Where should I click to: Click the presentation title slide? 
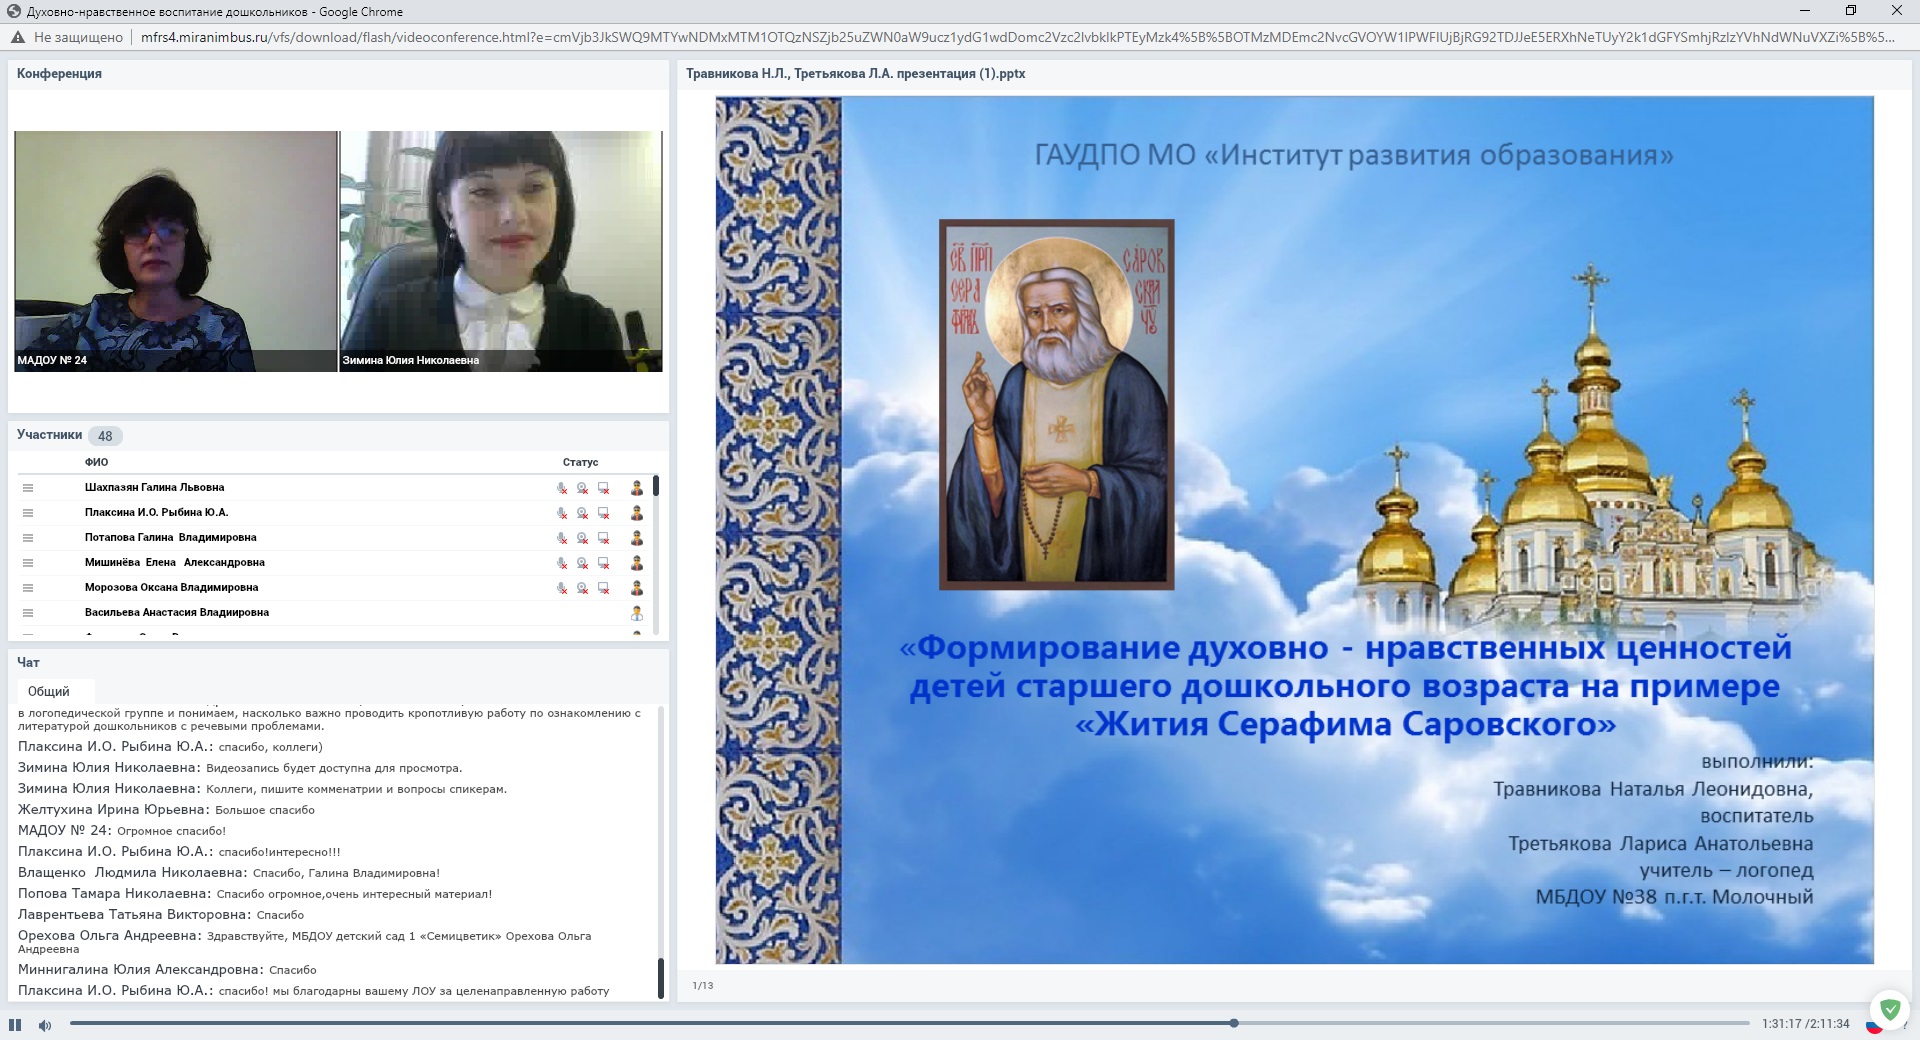(x=1294, y=530)
